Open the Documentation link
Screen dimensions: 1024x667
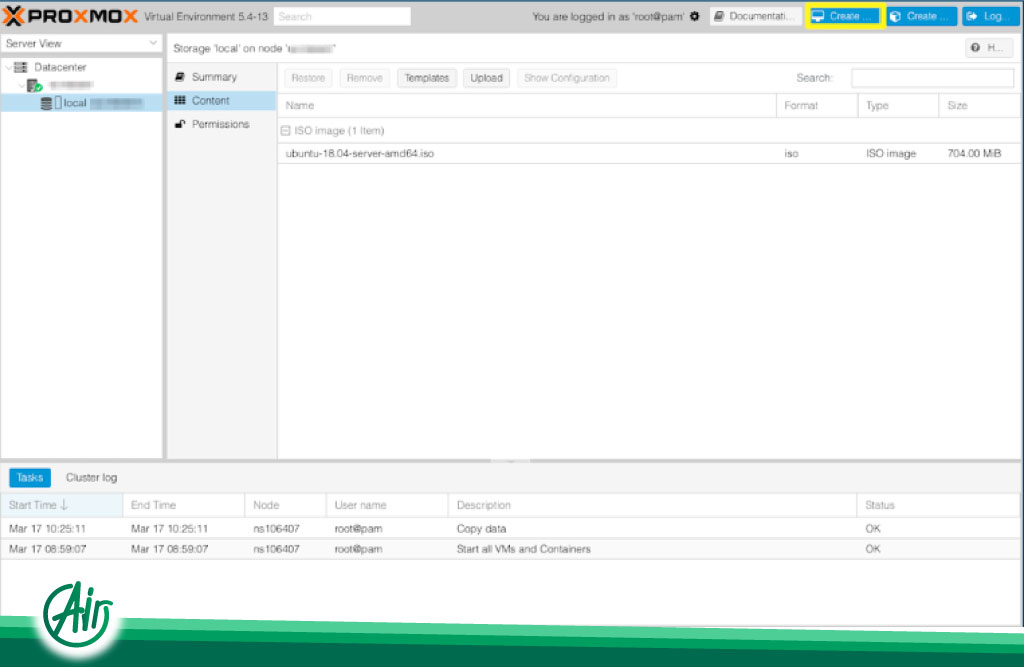756,16
